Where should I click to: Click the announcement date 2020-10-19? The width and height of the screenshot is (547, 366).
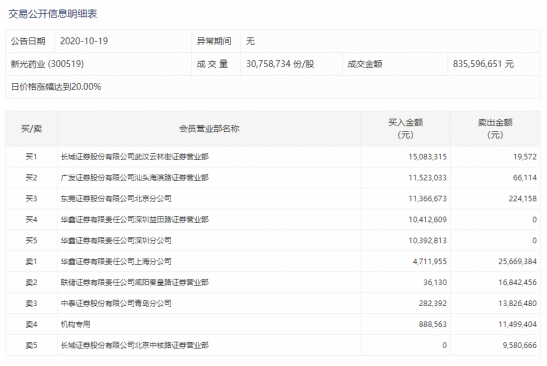click(84, 41)
